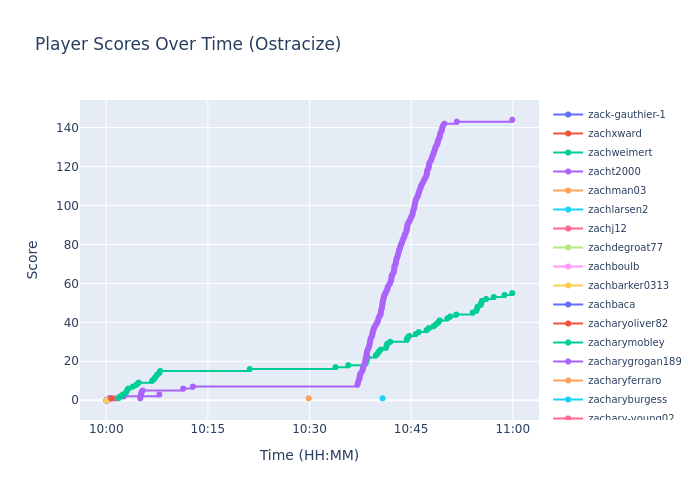700x500 pixels.
Task: Click zacharyoliver82 red legend marker
Action: click(568, 324)
